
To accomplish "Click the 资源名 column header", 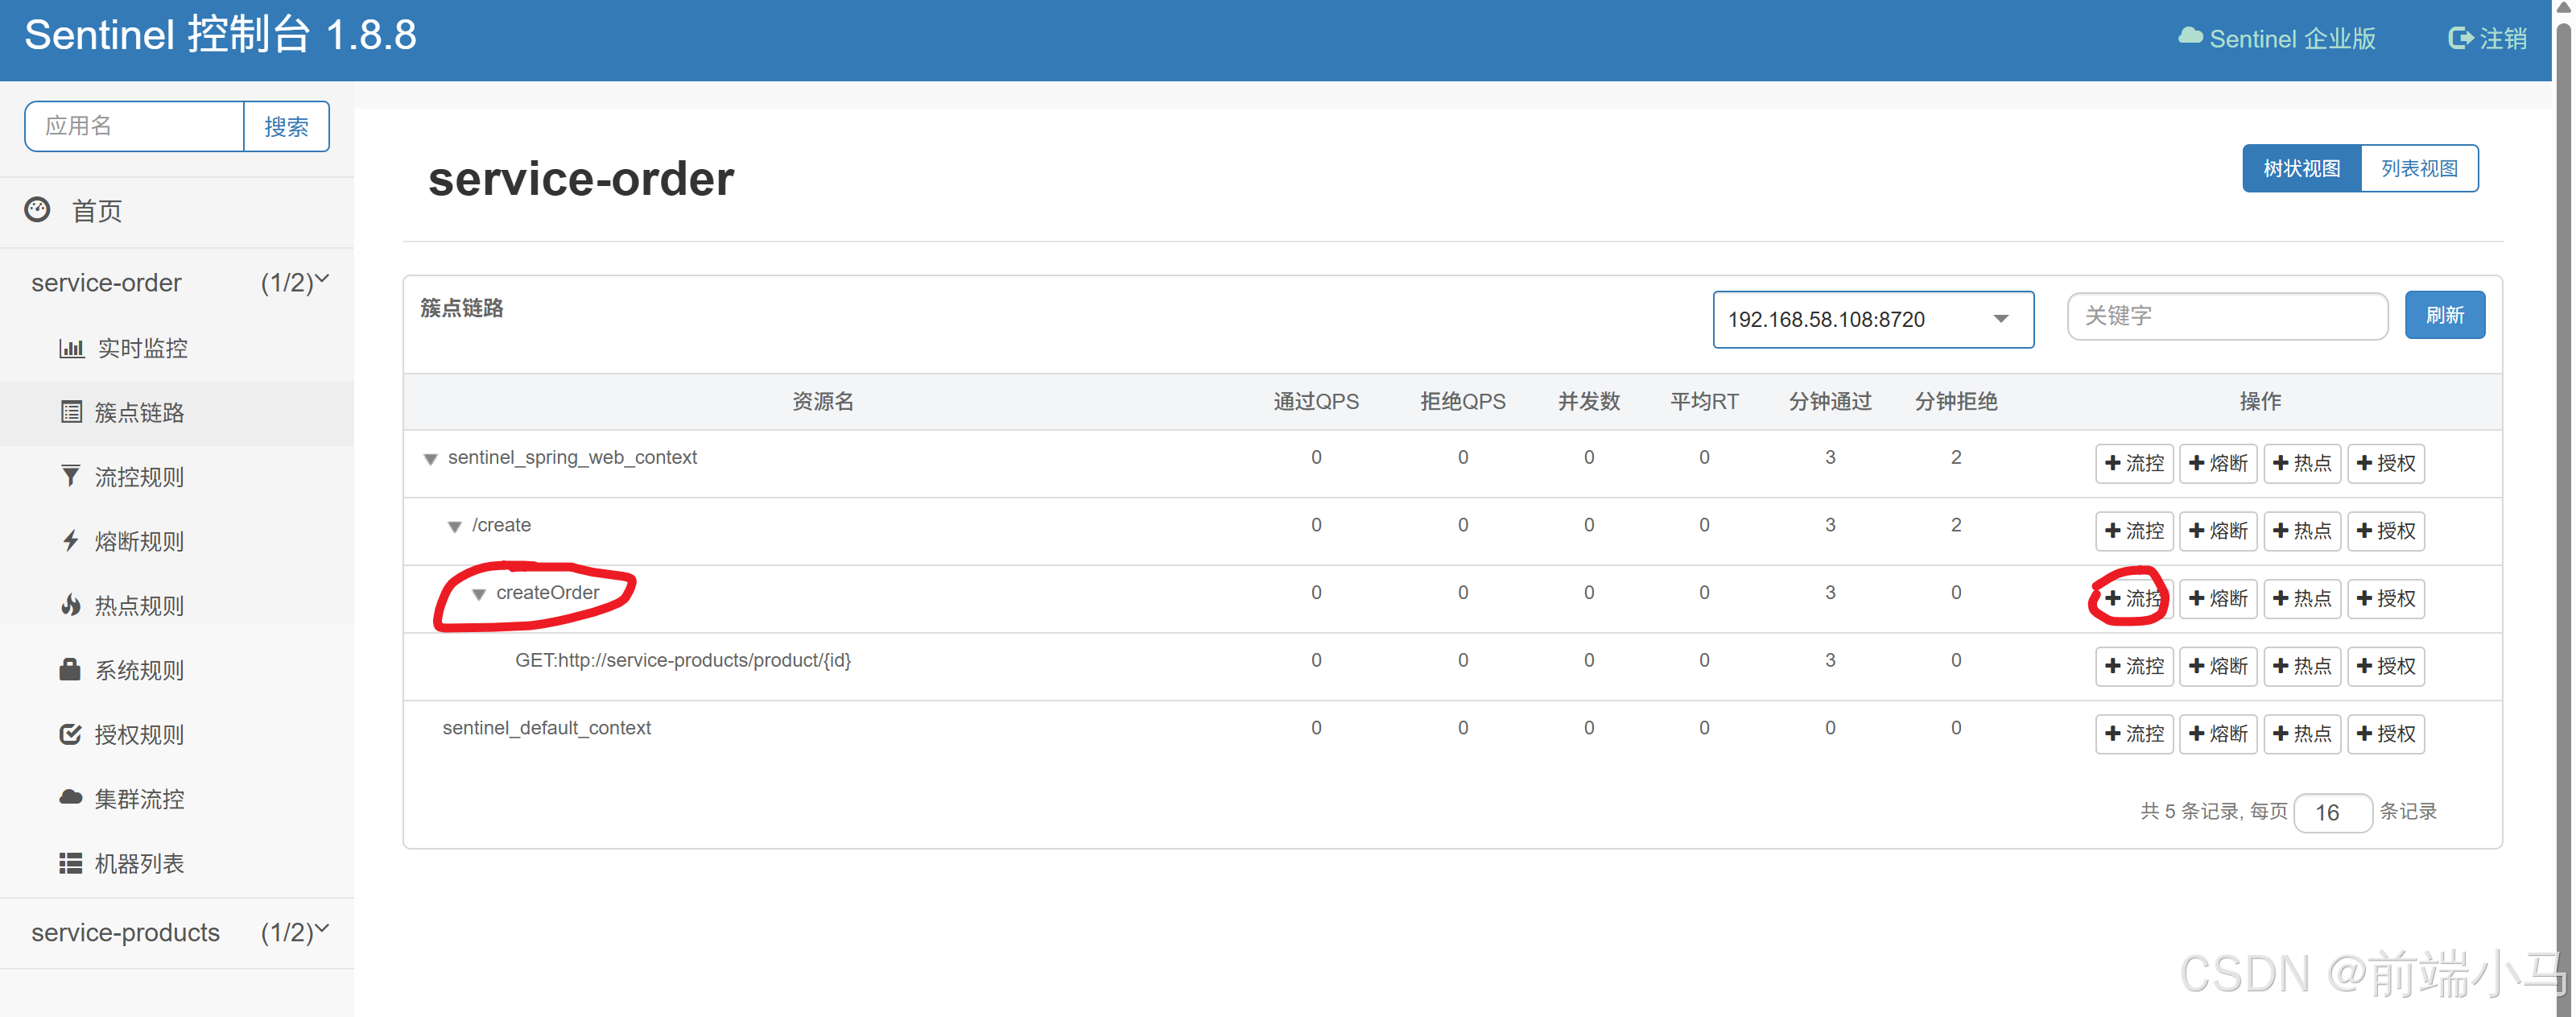I will click(823, 402).
